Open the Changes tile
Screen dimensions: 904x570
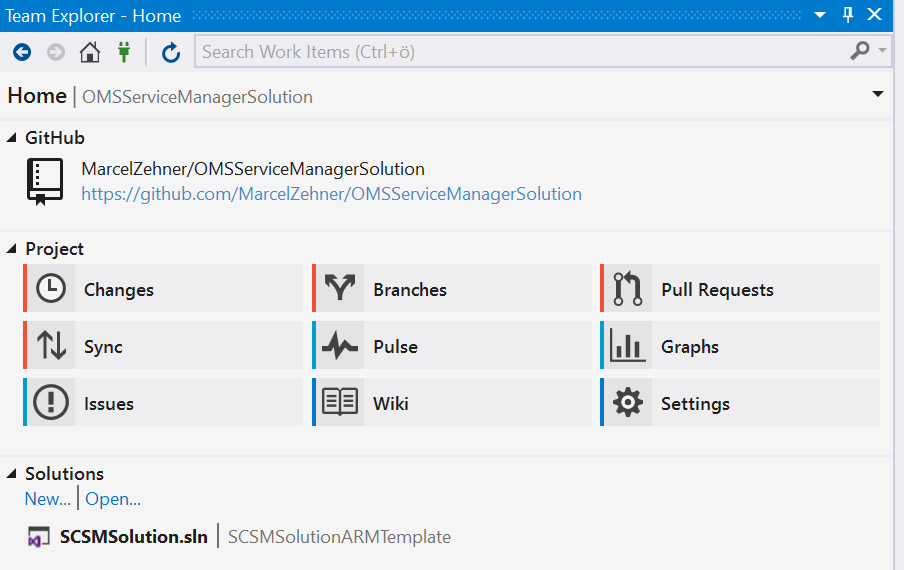163,289
